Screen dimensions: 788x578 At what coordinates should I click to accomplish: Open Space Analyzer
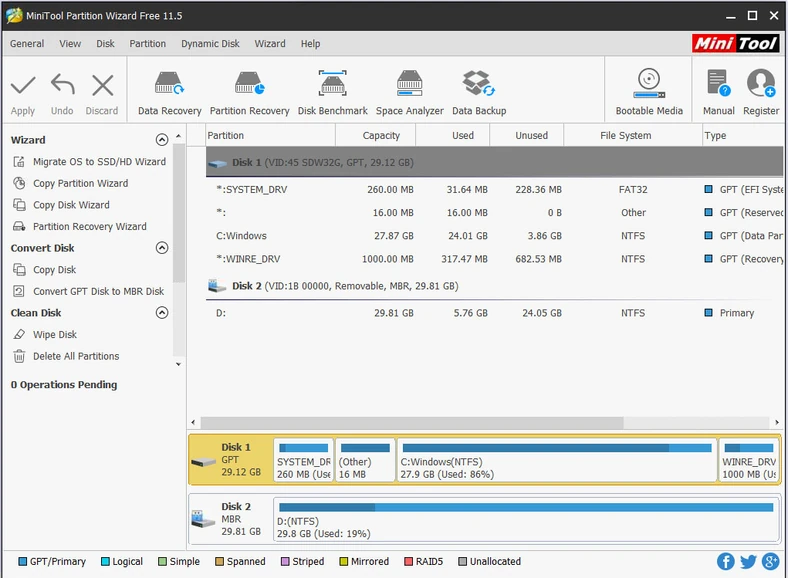[x=409, y=92]
